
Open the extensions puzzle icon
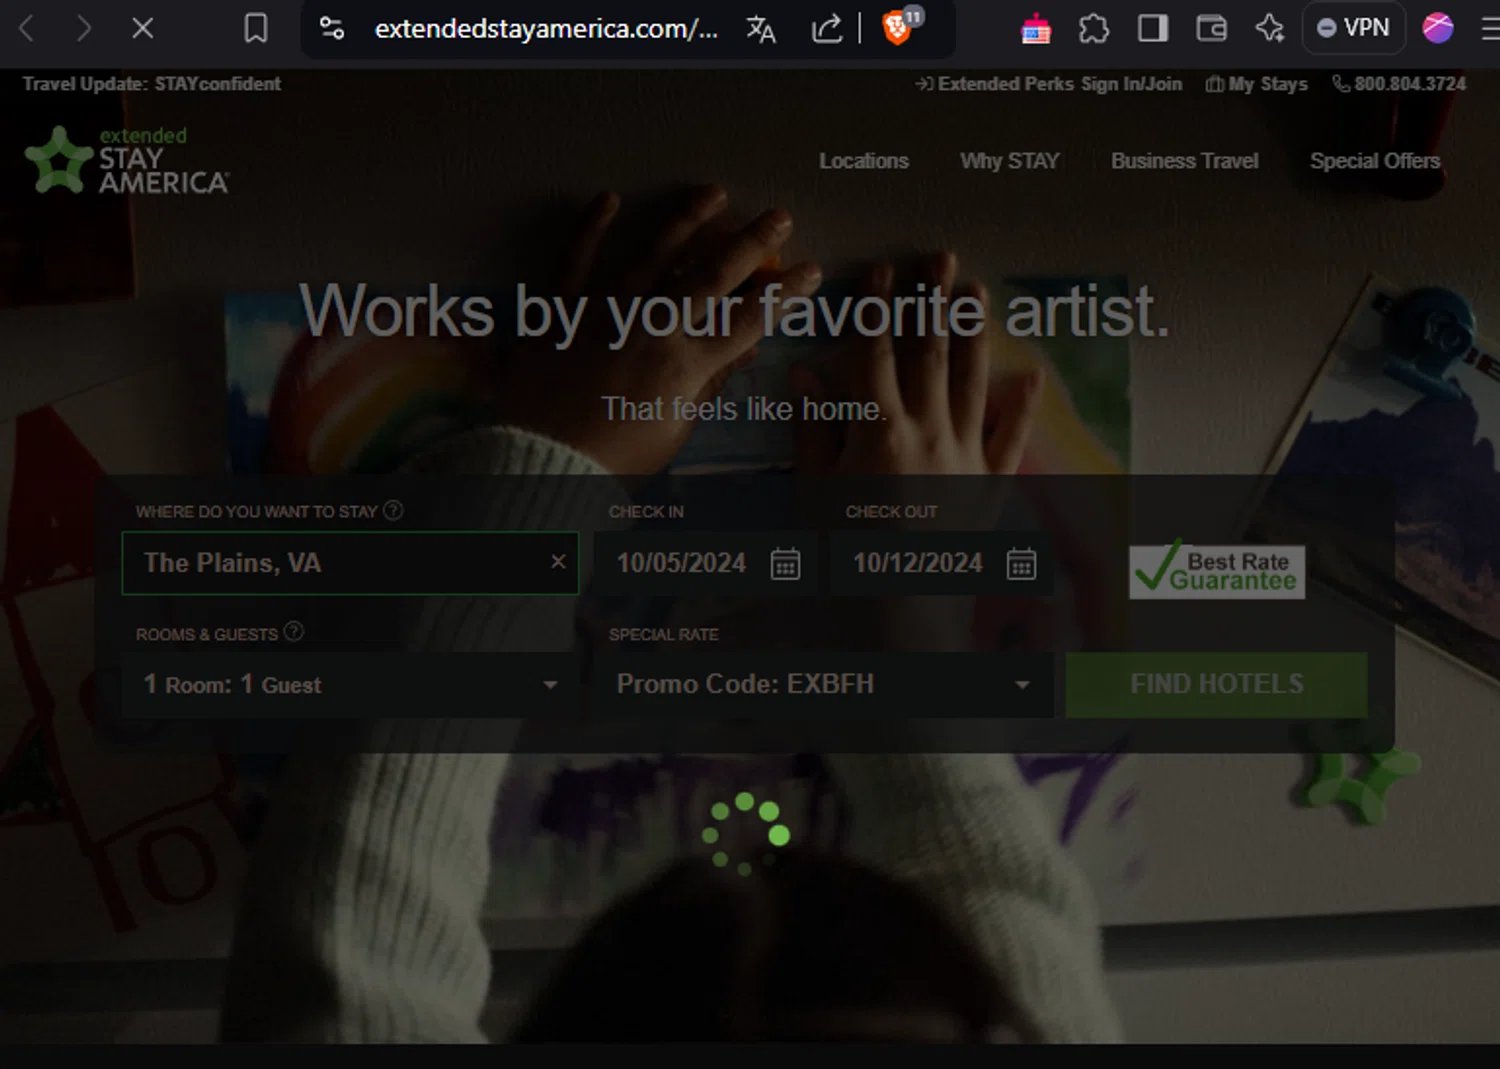tap(1094, 28)
